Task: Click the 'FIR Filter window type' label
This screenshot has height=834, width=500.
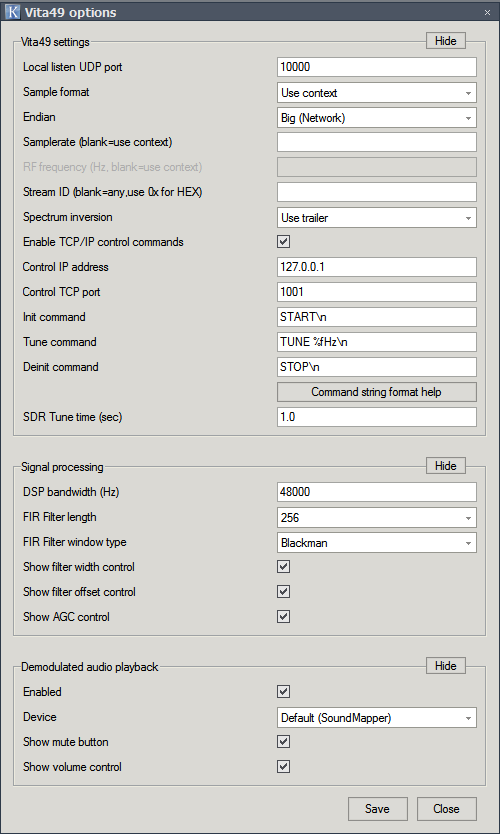Action: point(74,542)
